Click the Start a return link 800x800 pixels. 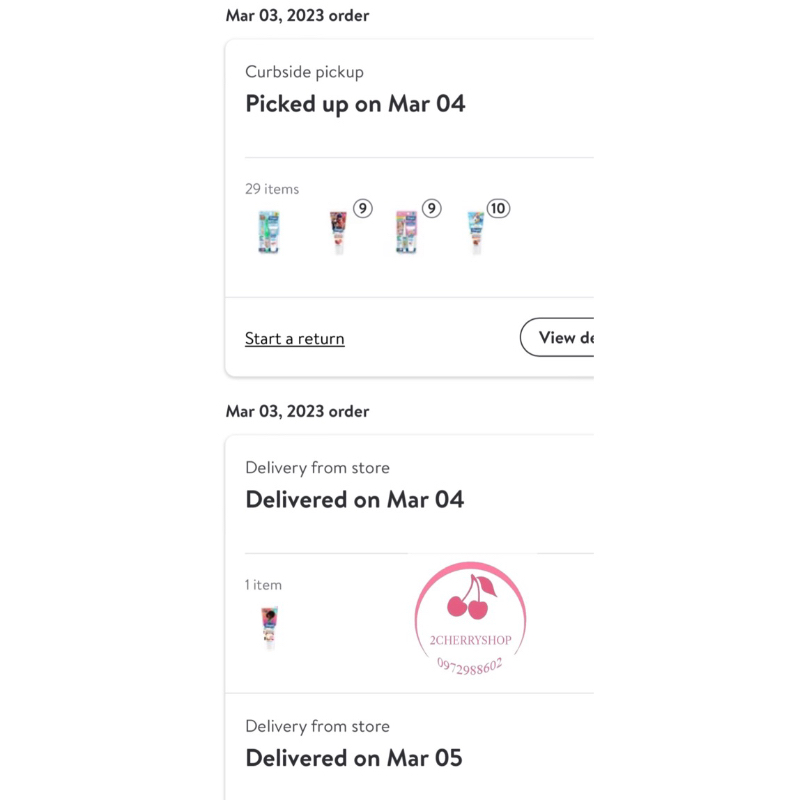pyautogui.click(x=295, y=339)
